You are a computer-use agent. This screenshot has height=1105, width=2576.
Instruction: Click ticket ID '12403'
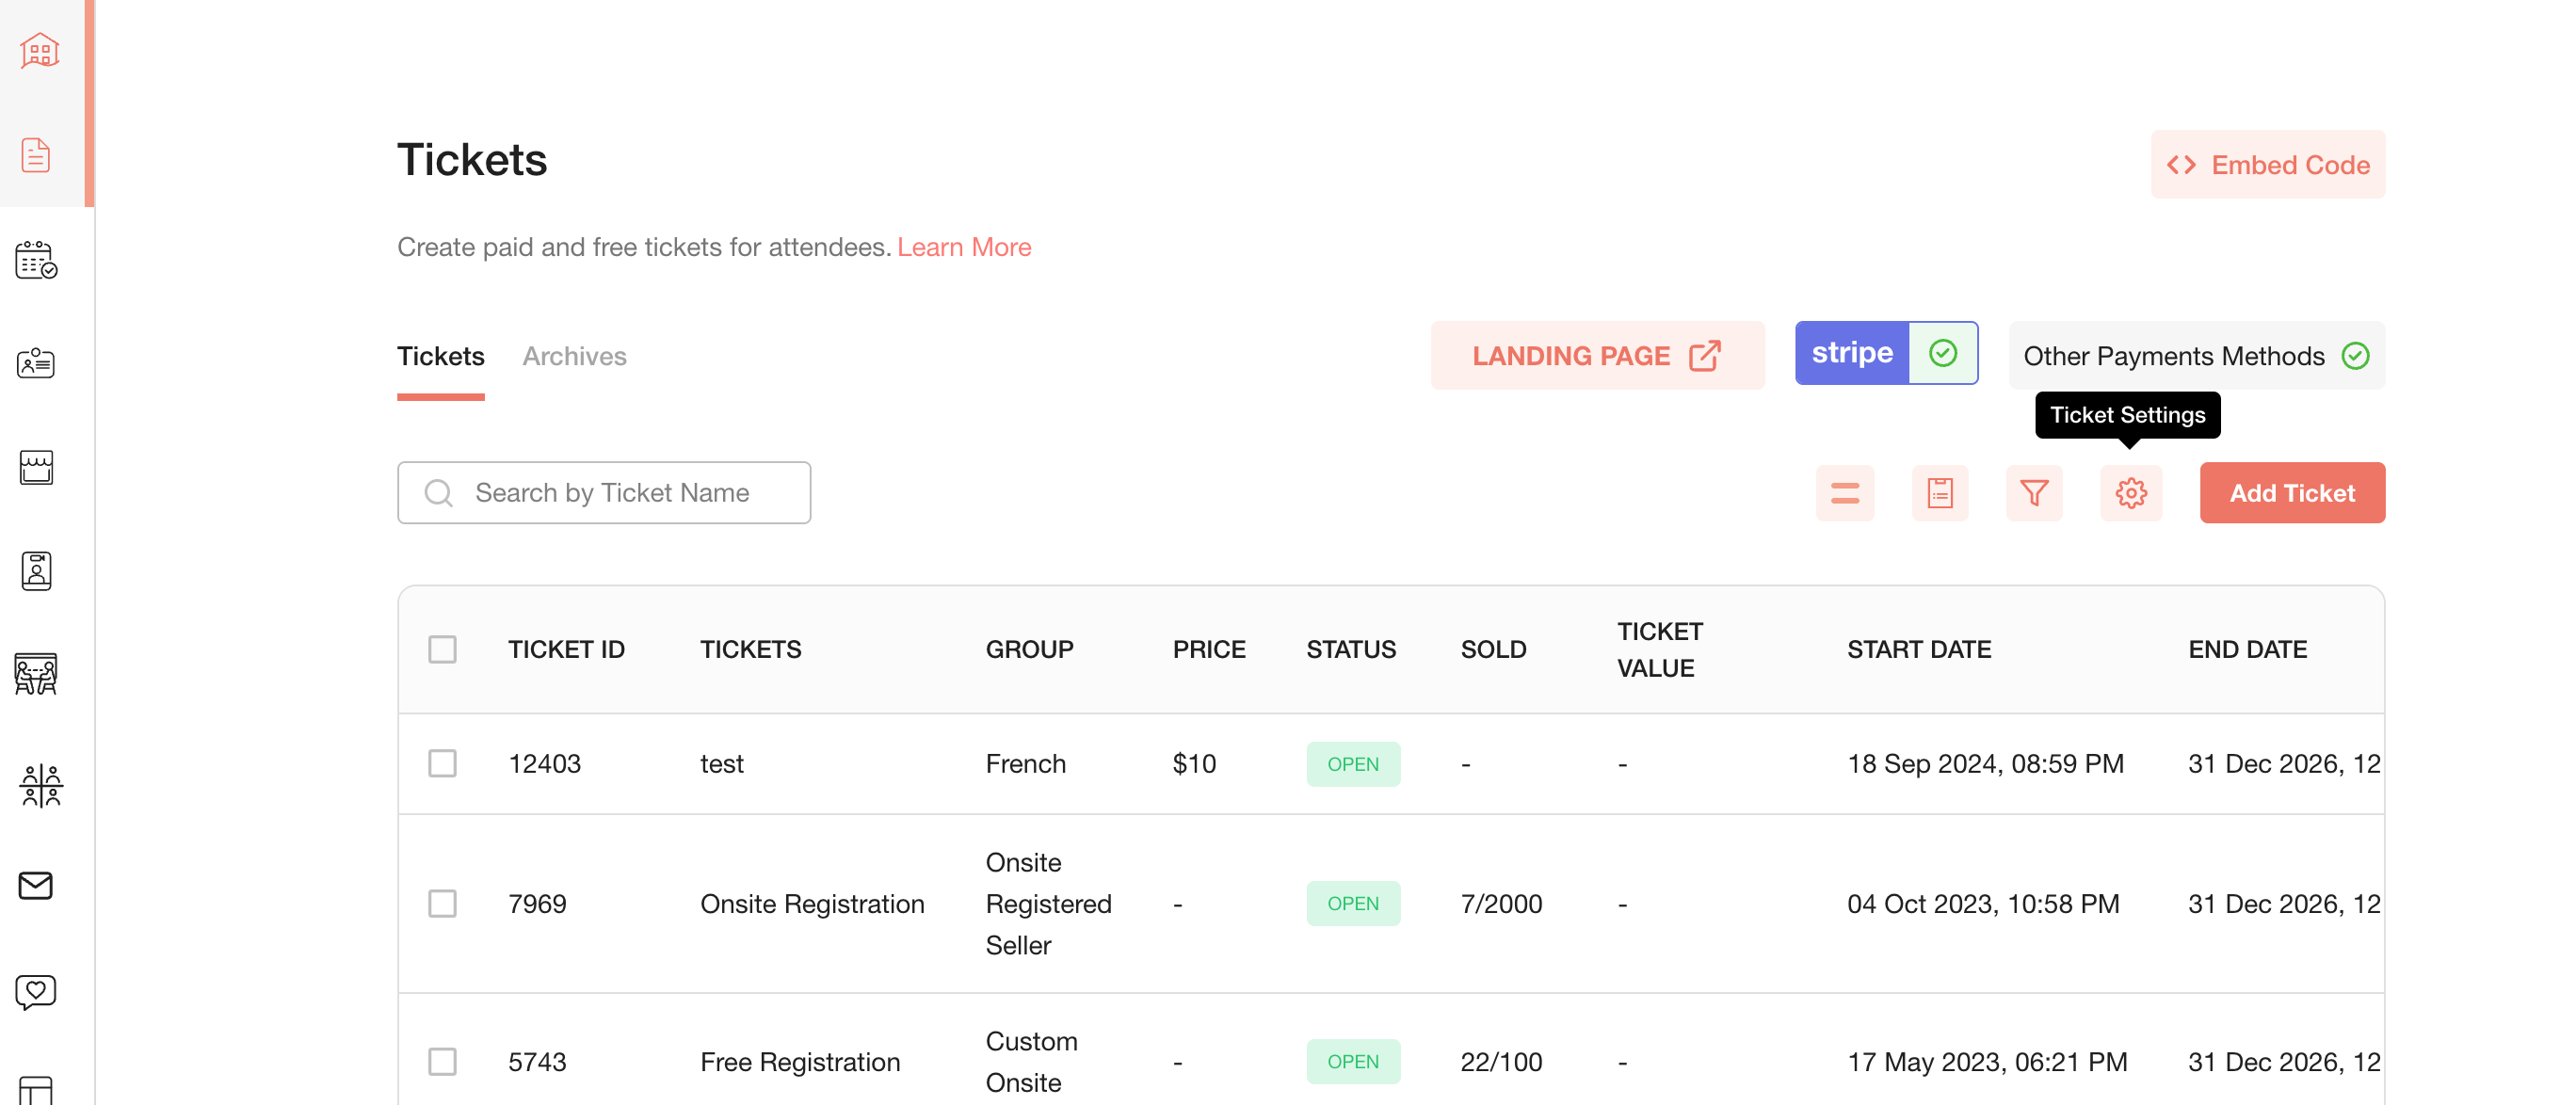544,763
